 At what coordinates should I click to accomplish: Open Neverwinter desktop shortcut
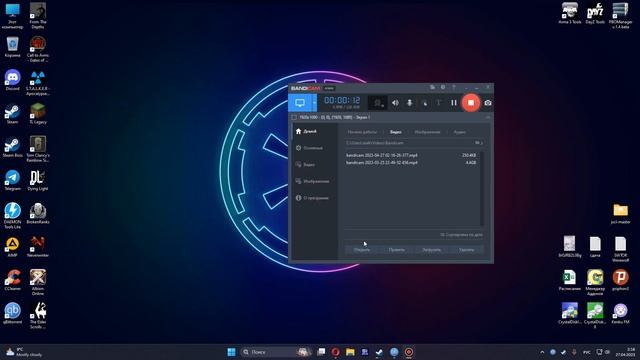pyautogui.click(x=38, y=247)
